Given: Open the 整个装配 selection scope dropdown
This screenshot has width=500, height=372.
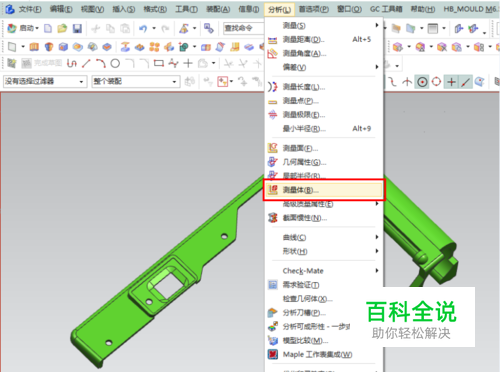Looking at the screenshot, I should click(x=136, y=81).
